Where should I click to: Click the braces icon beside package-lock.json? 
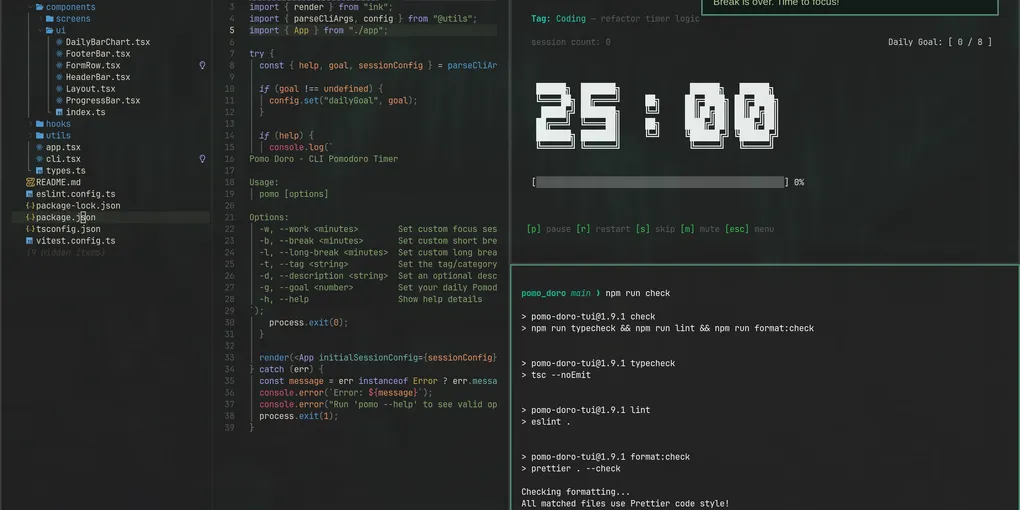pos(30,206)
